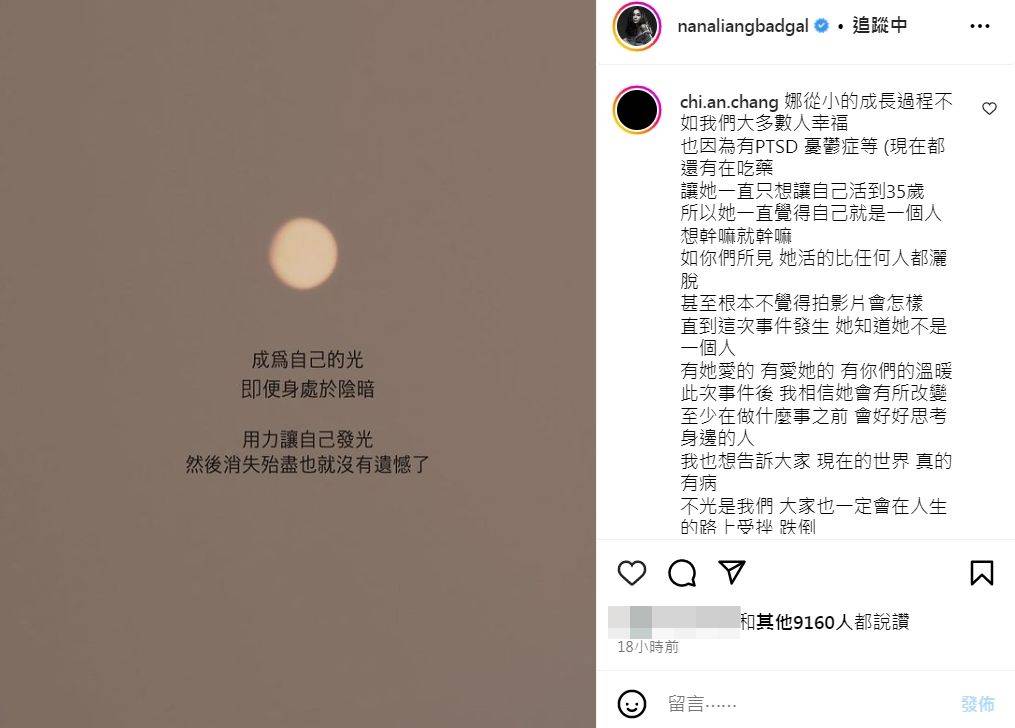Click the blurred liker name before 和其他
This screenshot has width=1015, height=728.
[674, 622]
